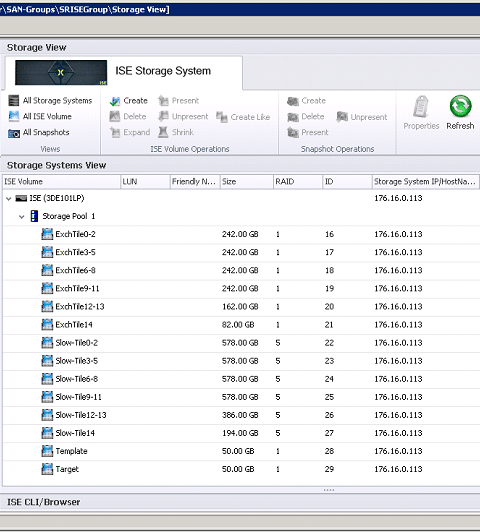Click the panel splitter grip dots
Viewport: 480px width, 532px height.
[329, 490]
